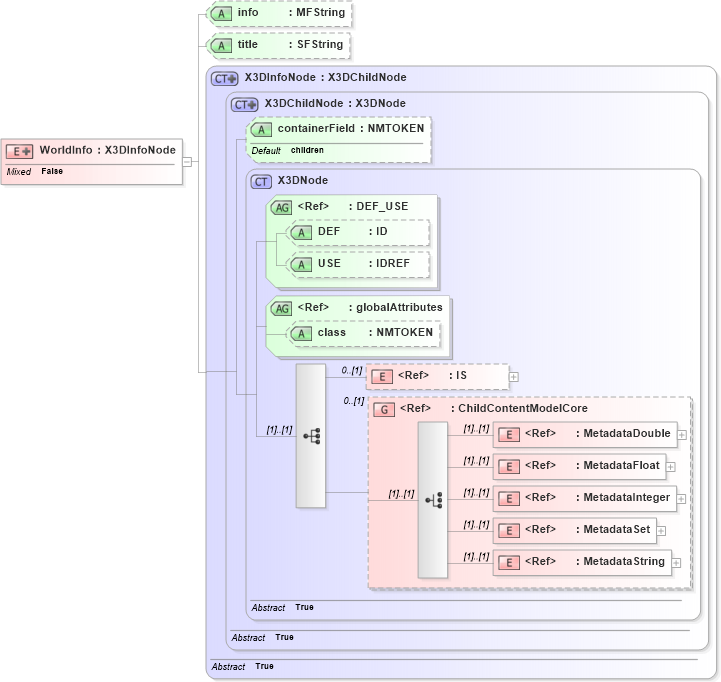Click the E icon of MetadataDouble

[509, 435]
